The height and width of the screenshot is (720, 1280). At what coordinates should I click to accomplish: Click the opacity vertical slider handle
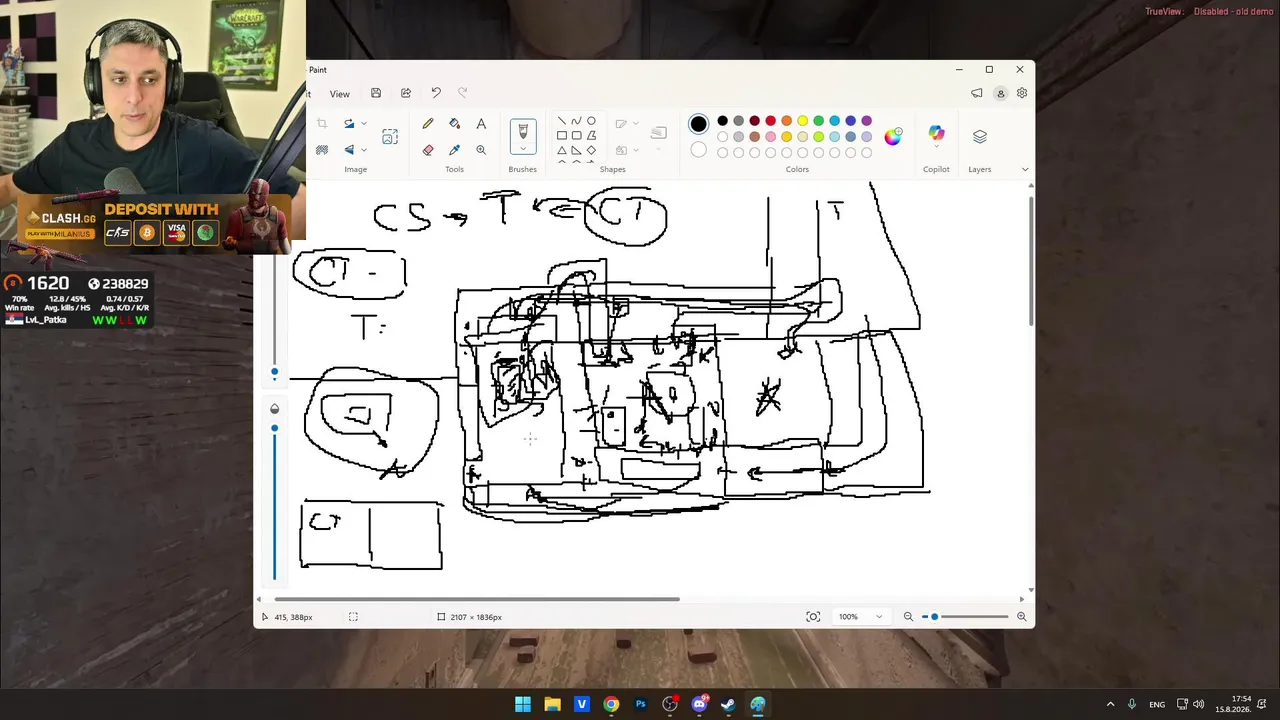[275, 428]
